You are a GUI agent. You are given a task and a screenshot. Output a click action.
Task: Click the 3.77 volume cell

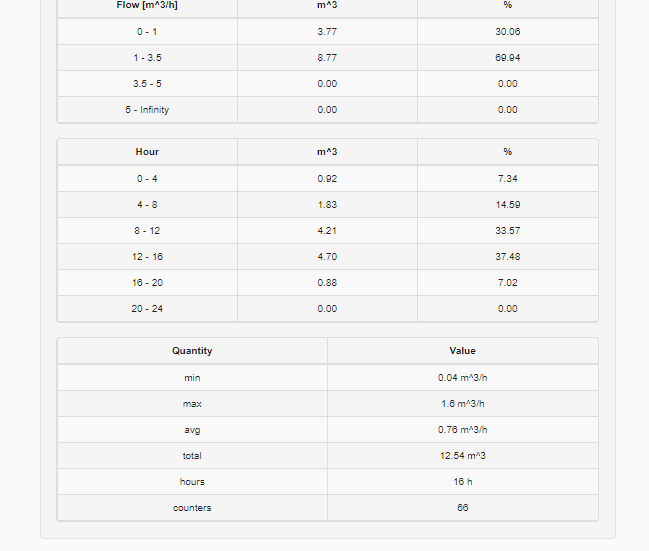[x=327, y=32]
